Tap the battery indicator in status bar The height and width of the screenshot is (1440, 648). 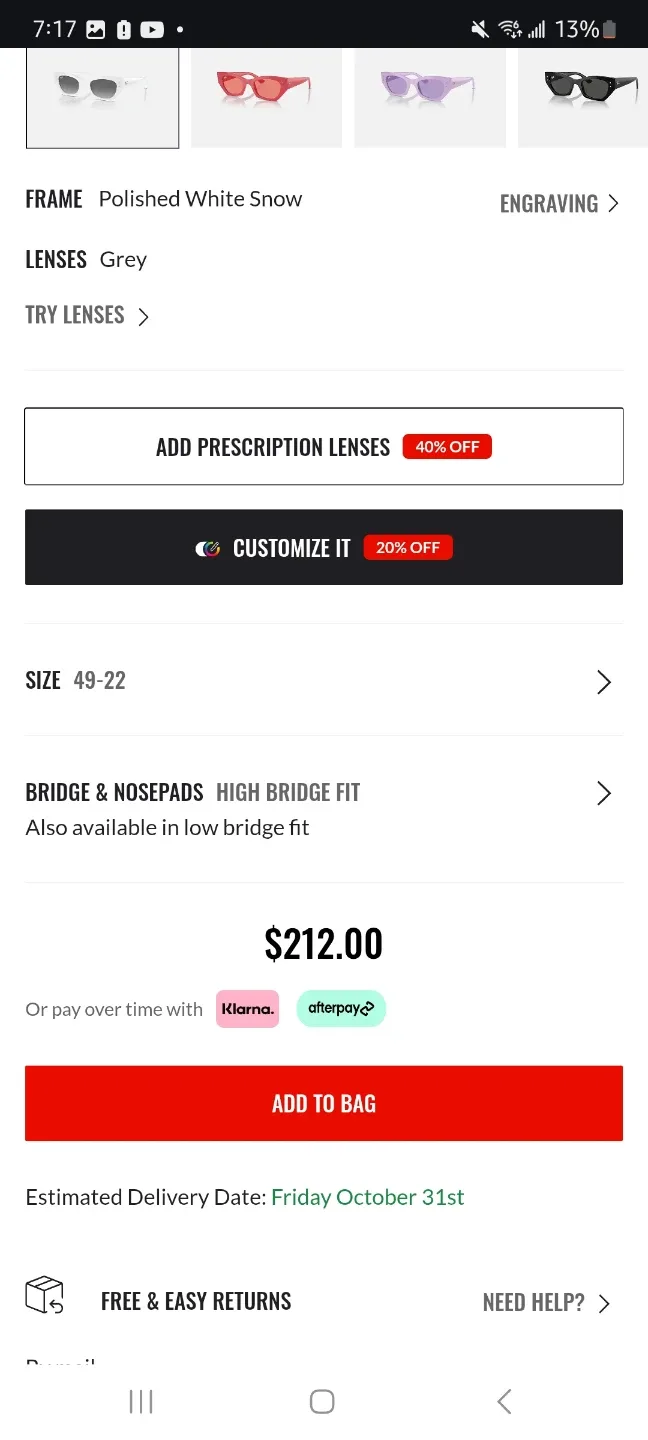(x=610, y=30)
